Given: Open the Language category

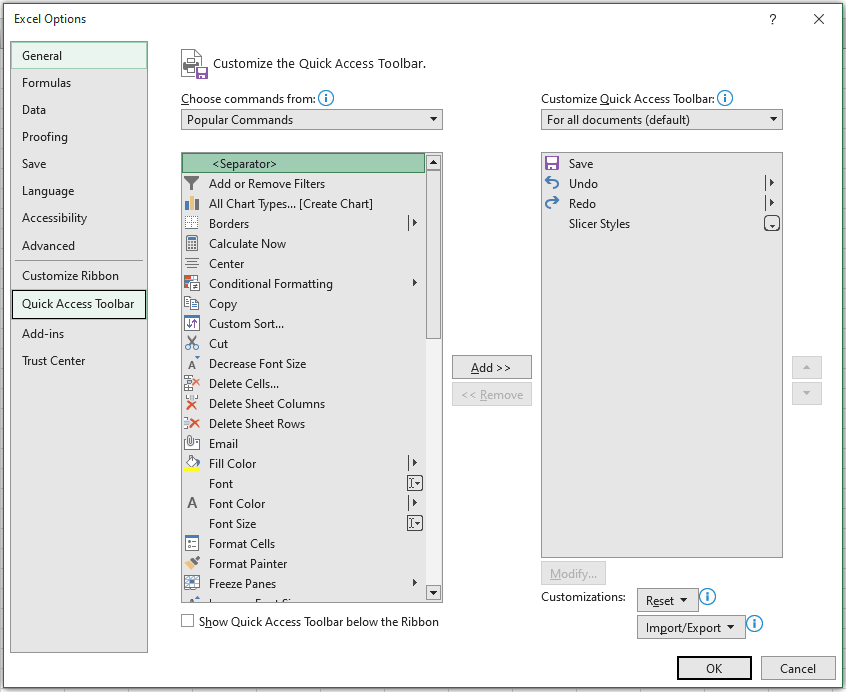Looking at the screenshot, I should pyautogui.click(x=79, y=191).
